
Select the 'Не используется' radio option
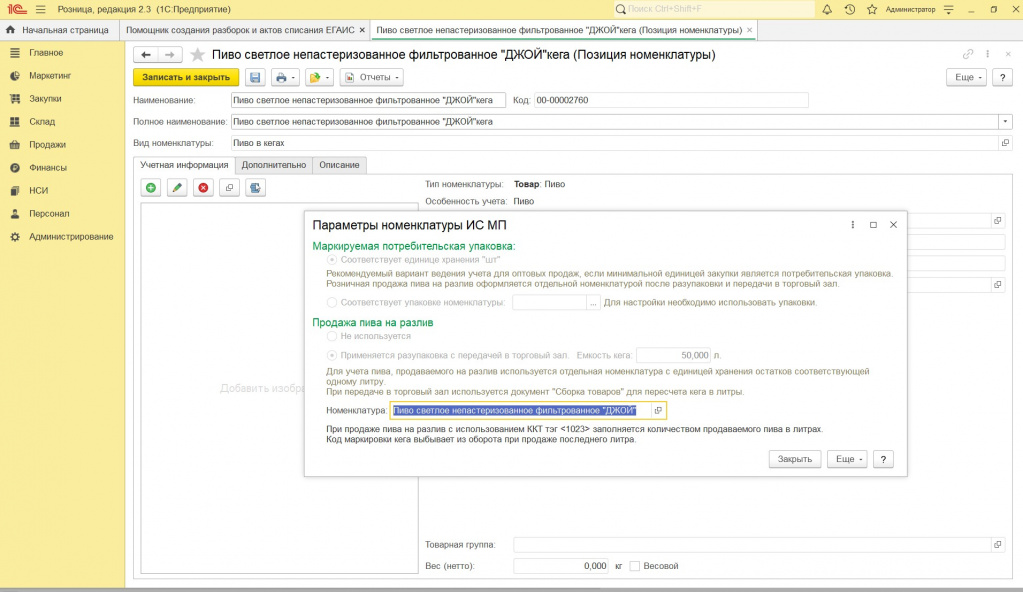(332, 336)
